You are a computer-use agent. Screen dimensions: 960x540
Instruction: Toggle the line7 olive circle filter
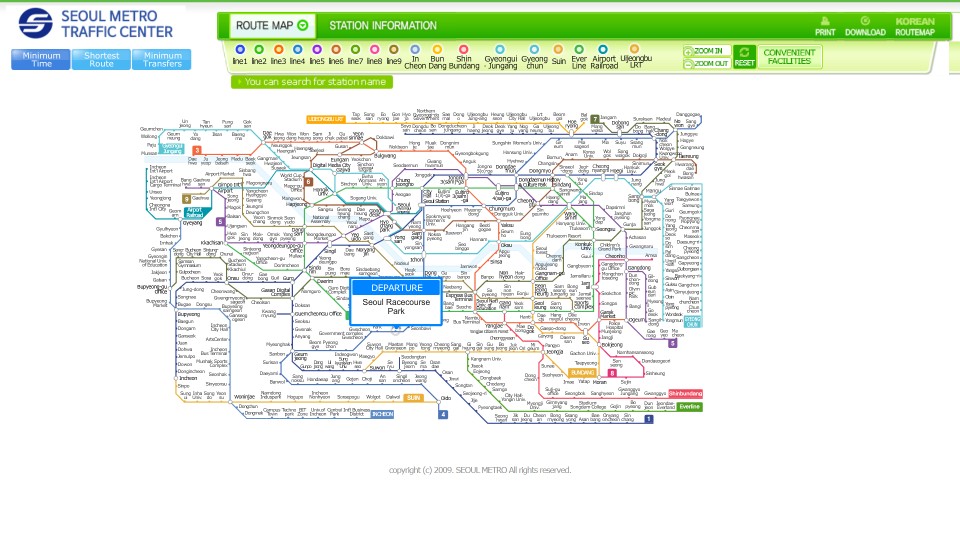pyautogui.click(x=356, y=50)
